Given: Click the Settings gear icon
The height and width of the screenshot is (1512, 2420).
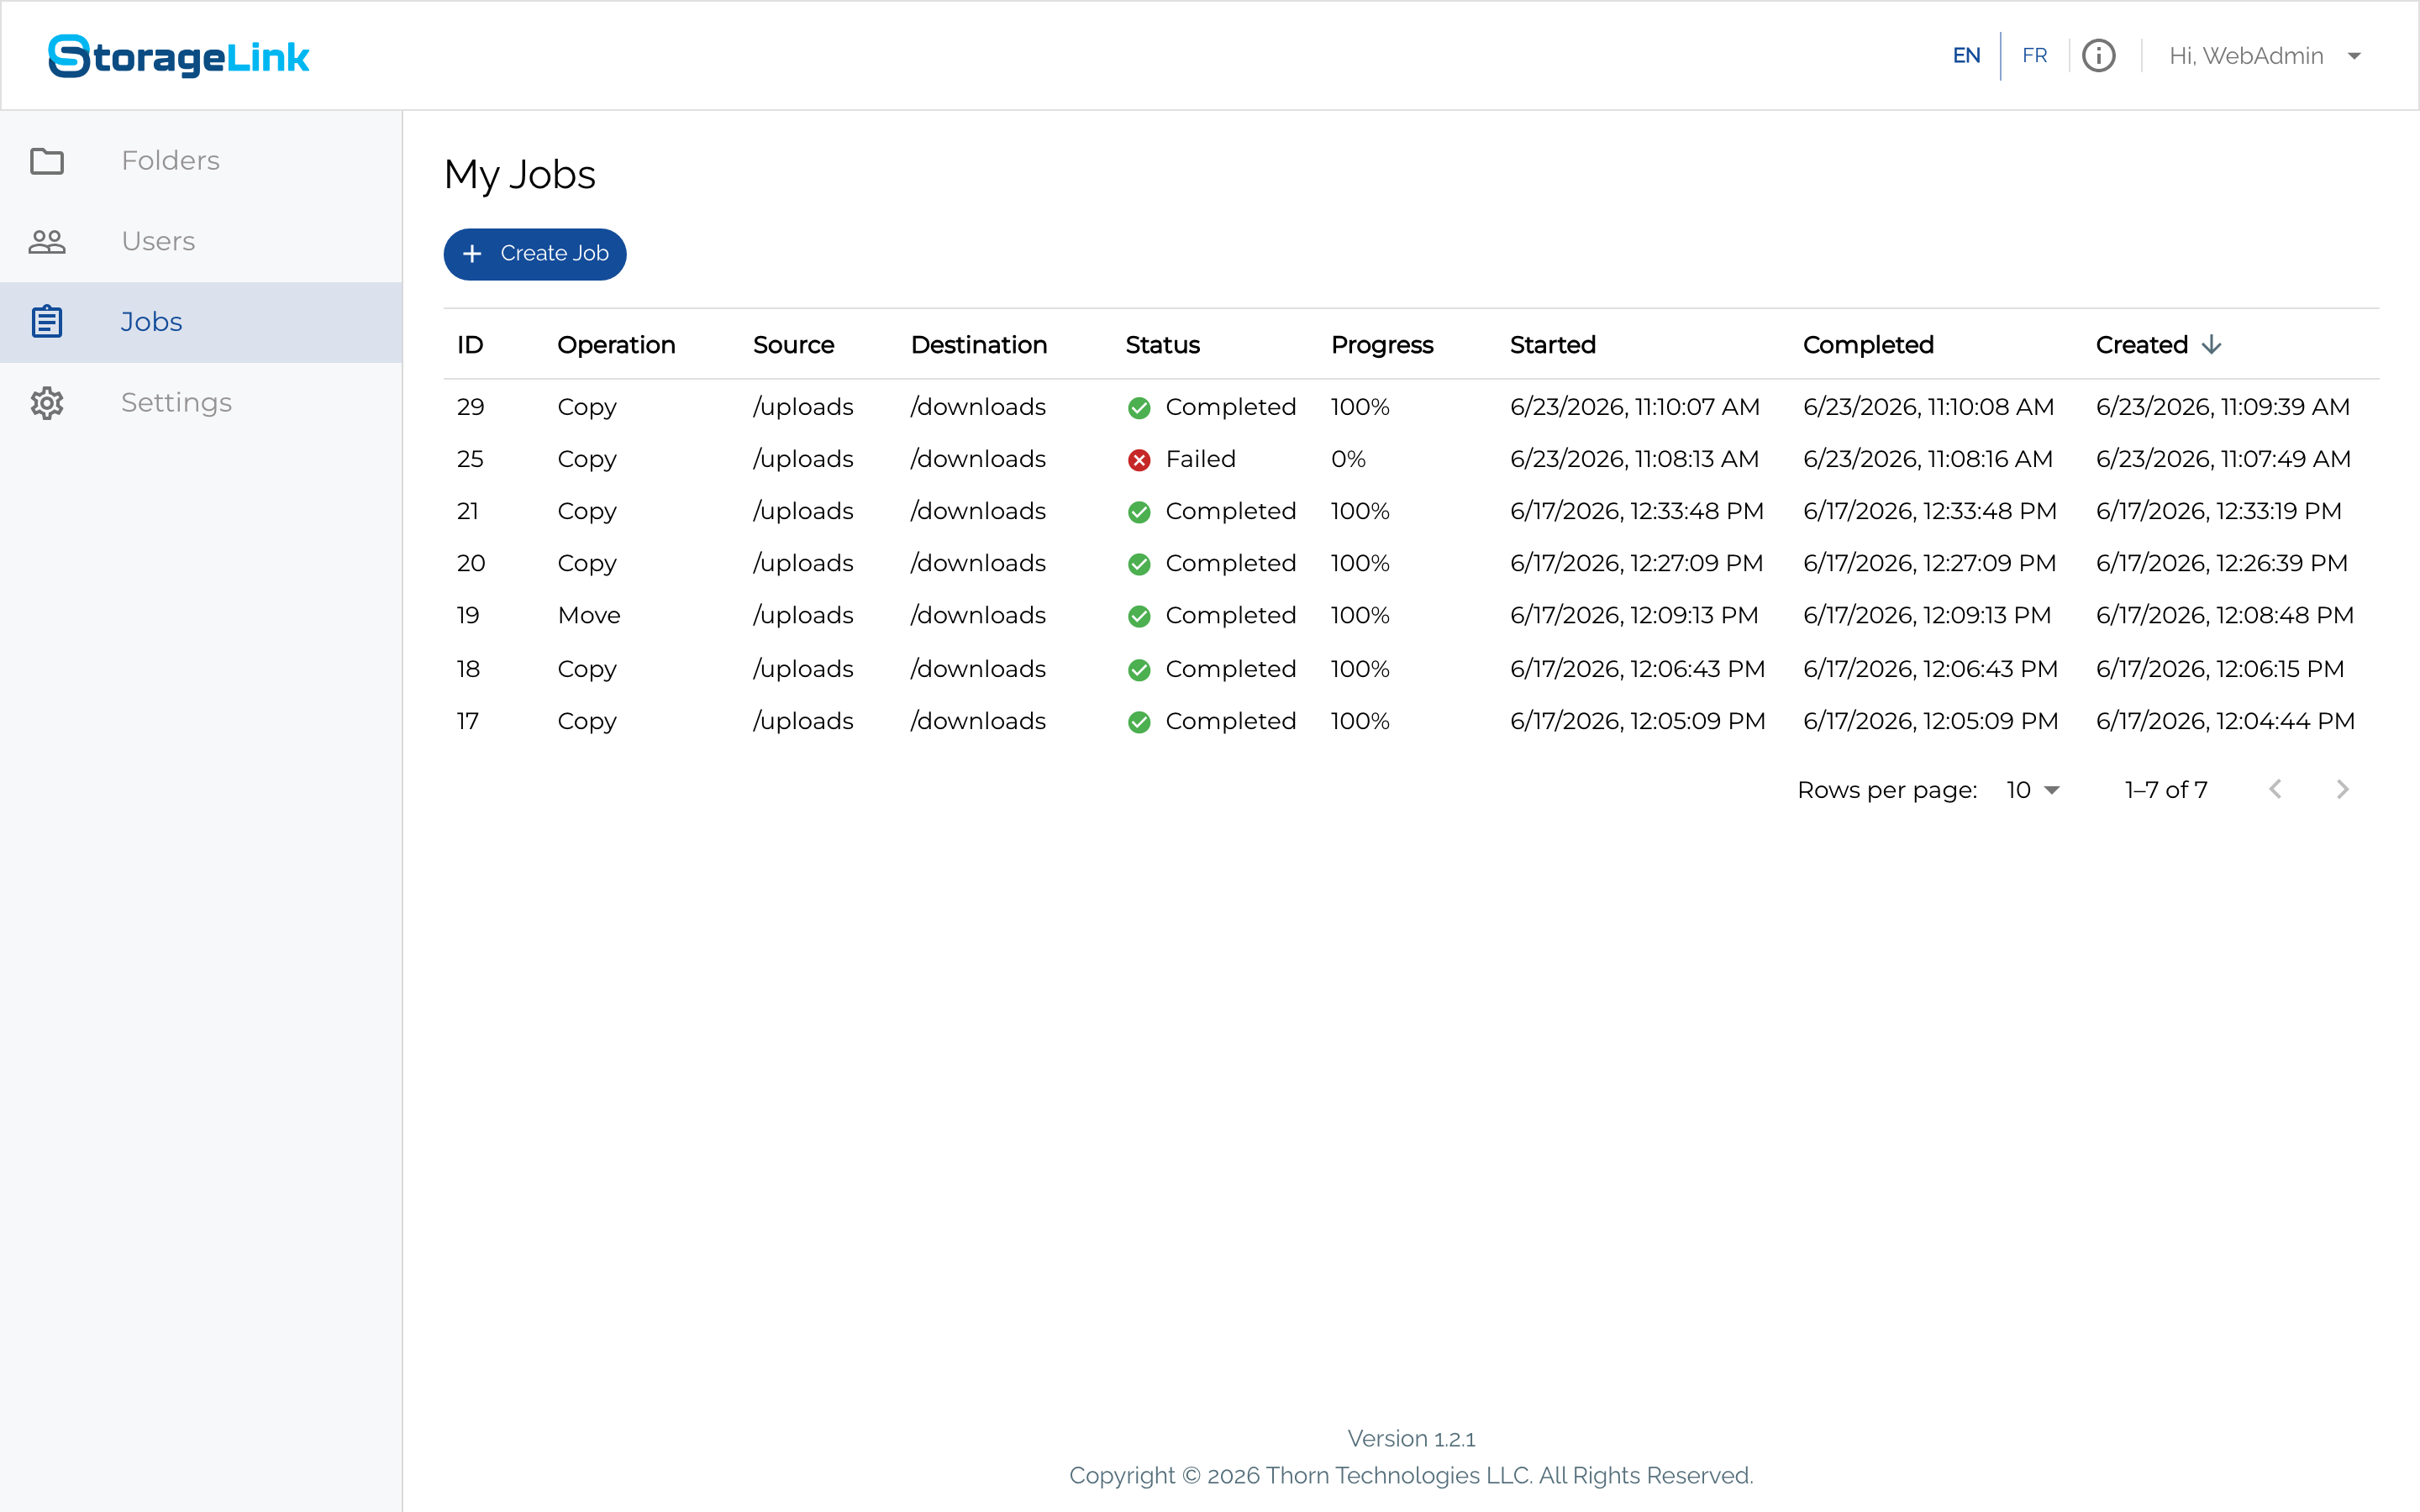Looking at the screenshot, I should click(47, 403).
